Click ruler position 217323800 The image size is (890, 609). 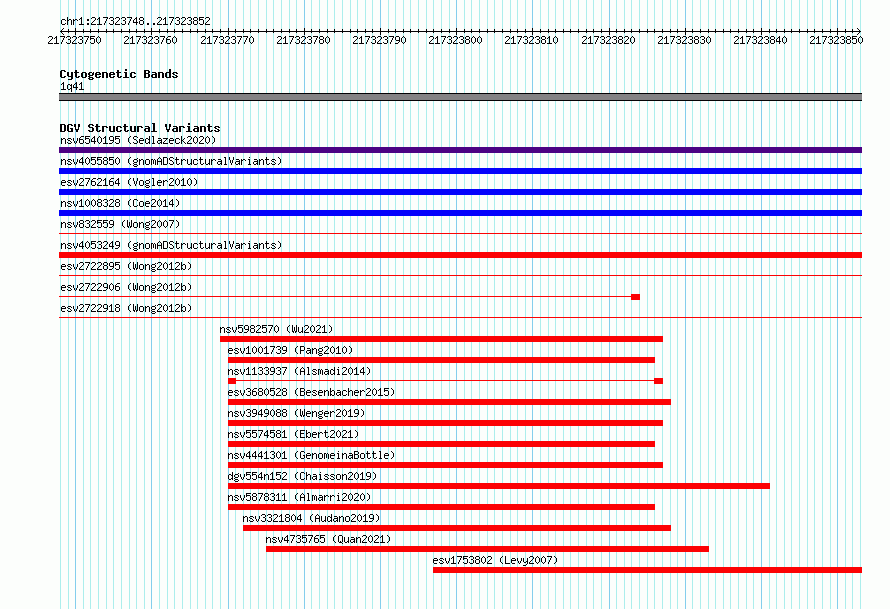pos(455,40)
